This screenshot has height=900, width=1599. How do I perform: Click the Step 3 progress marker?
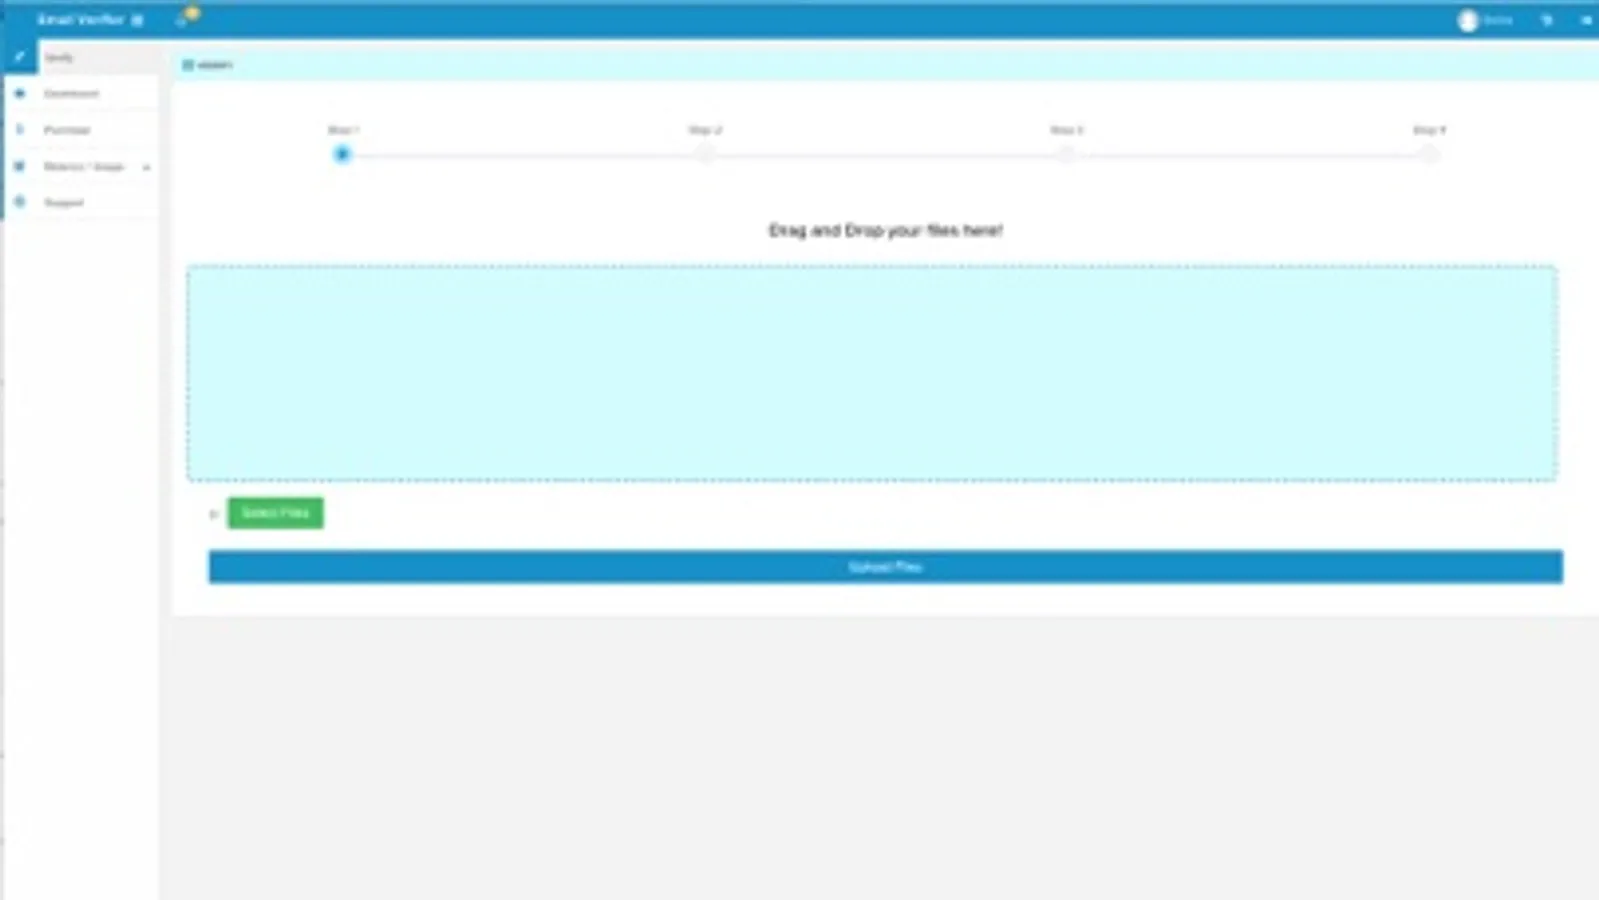click(1067, 154)
